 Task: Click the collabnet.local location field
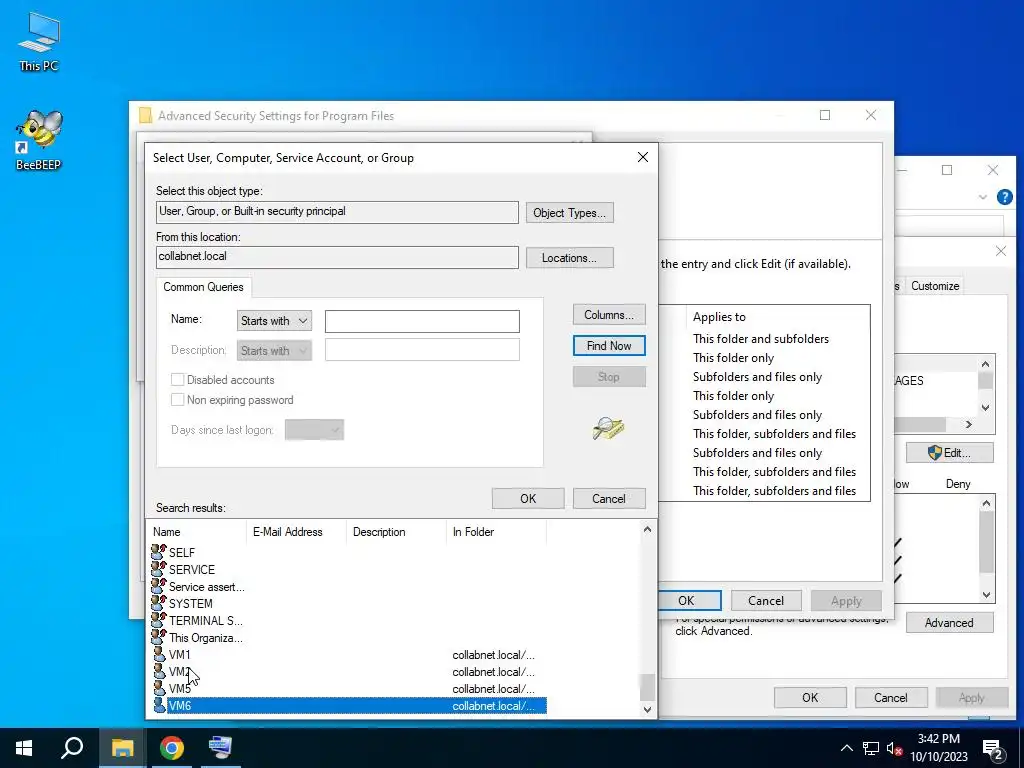pos(337,257)
